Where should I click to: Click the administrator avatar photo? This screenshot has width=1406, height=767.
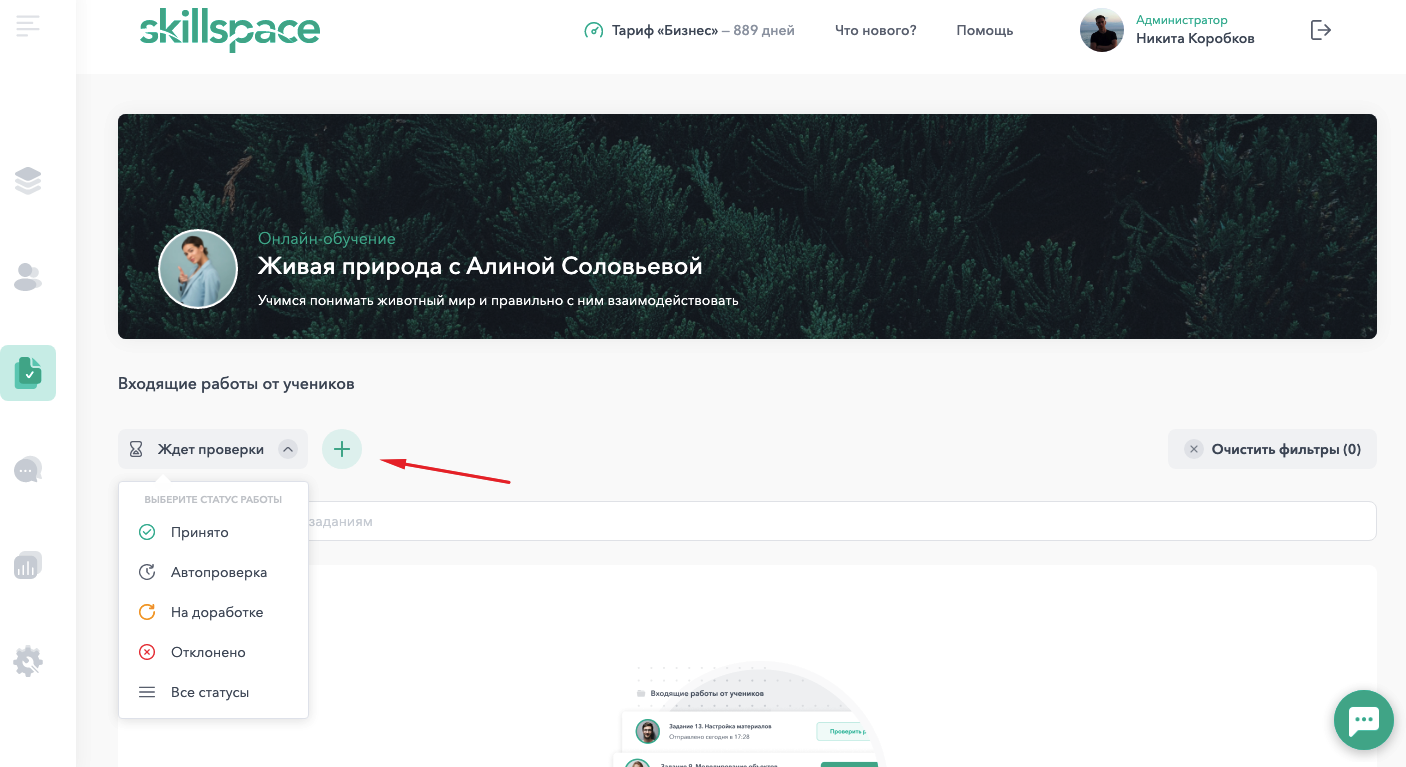[x=1102, y=30]
